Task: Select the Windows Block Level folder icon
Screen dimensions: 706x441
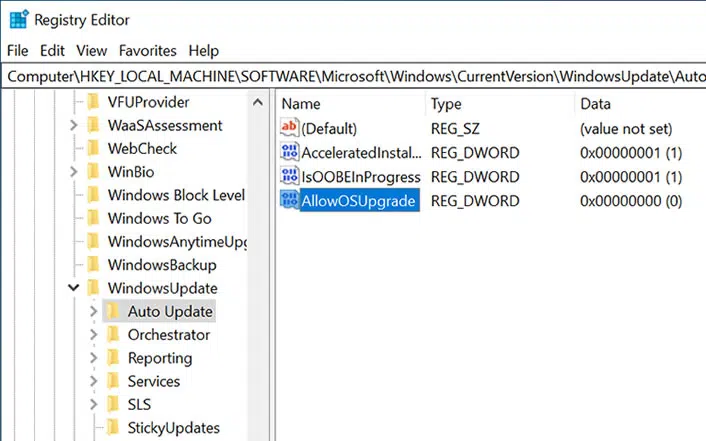Action: pyautogui.click(x=93, y=195)
